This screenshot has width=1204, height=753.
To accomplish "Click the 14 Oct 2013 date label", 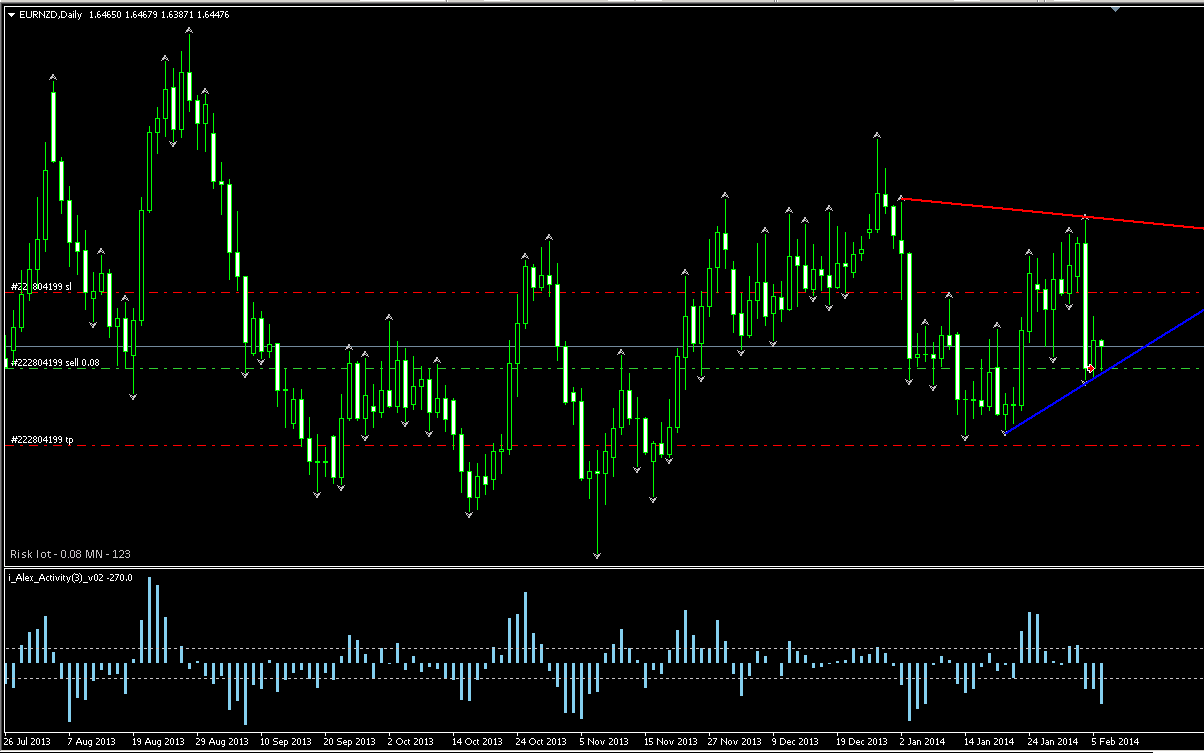I will 477,742.
